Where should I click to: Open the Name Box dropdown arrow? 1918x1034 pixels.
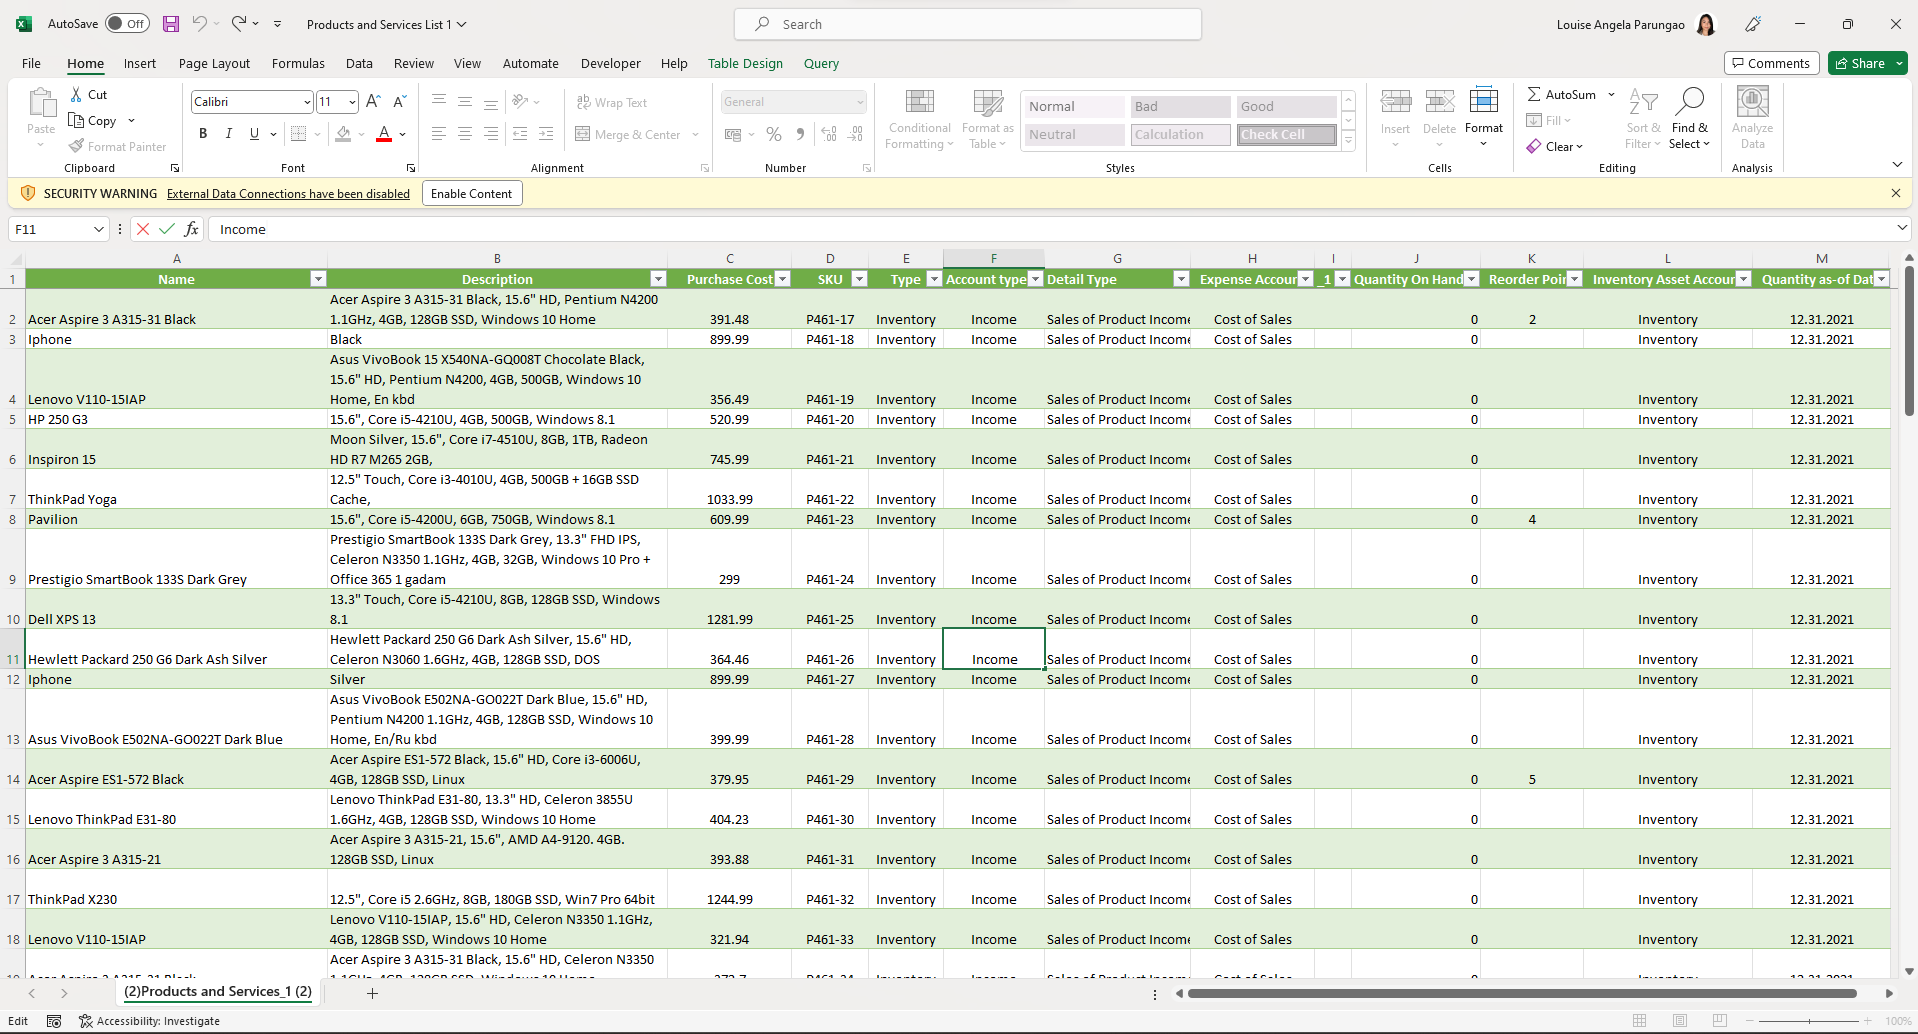[98, 229]
